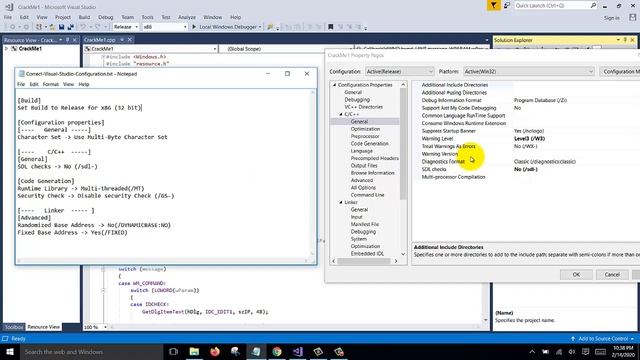Click the Quick Launch search icon
This screenshot has width=640, height=360.
click(x=593, y=5)
